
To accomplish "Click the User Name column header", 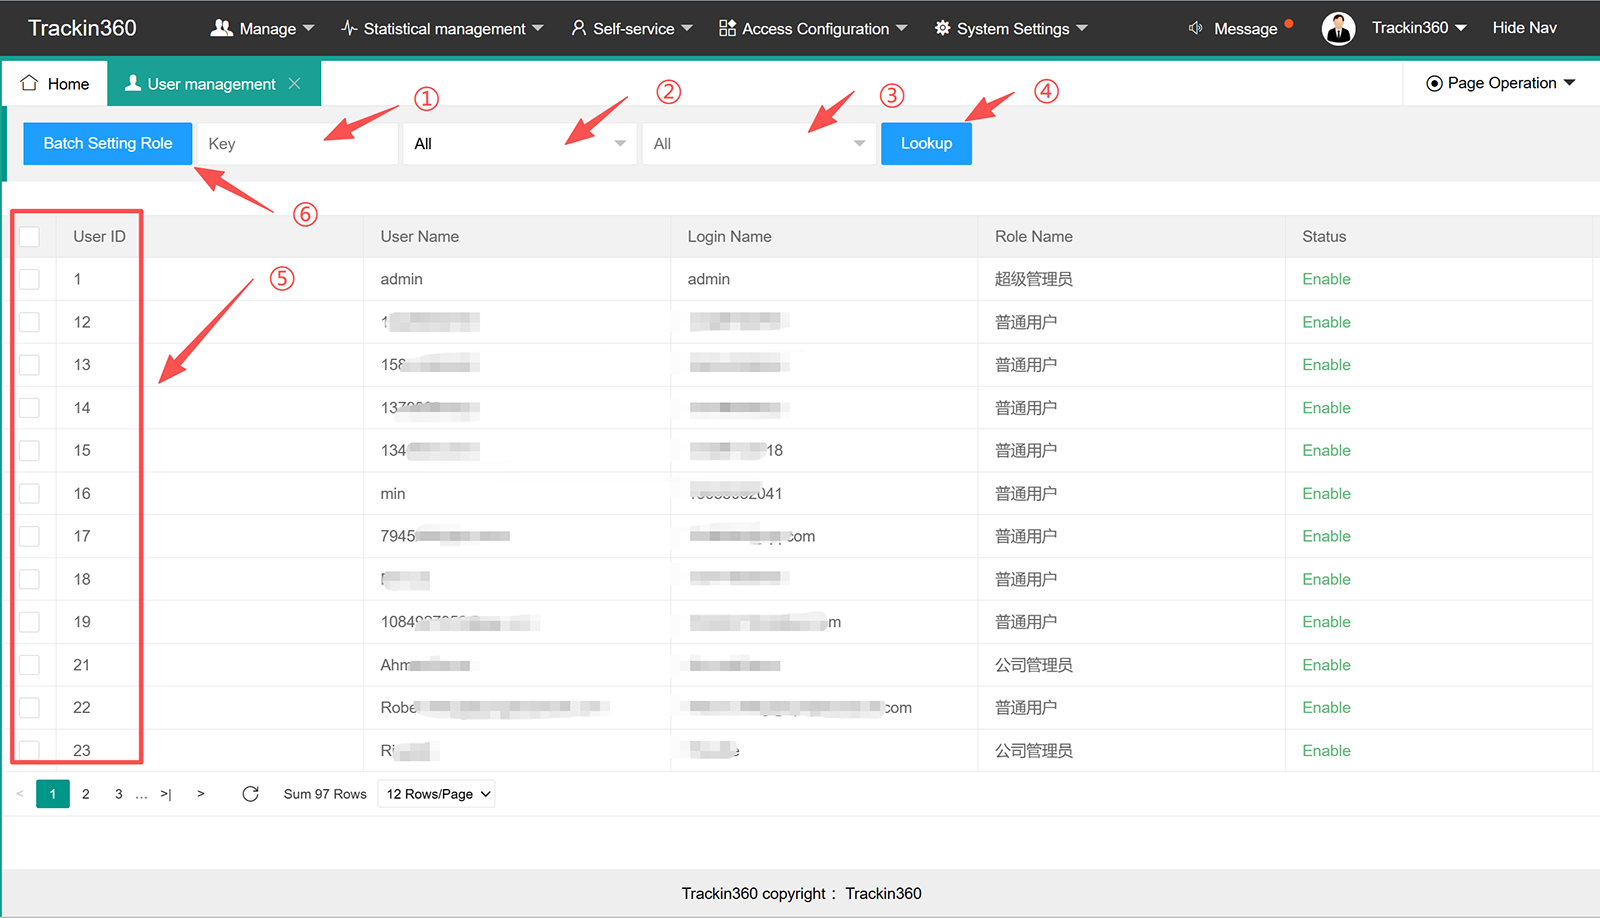I will 420,236.
